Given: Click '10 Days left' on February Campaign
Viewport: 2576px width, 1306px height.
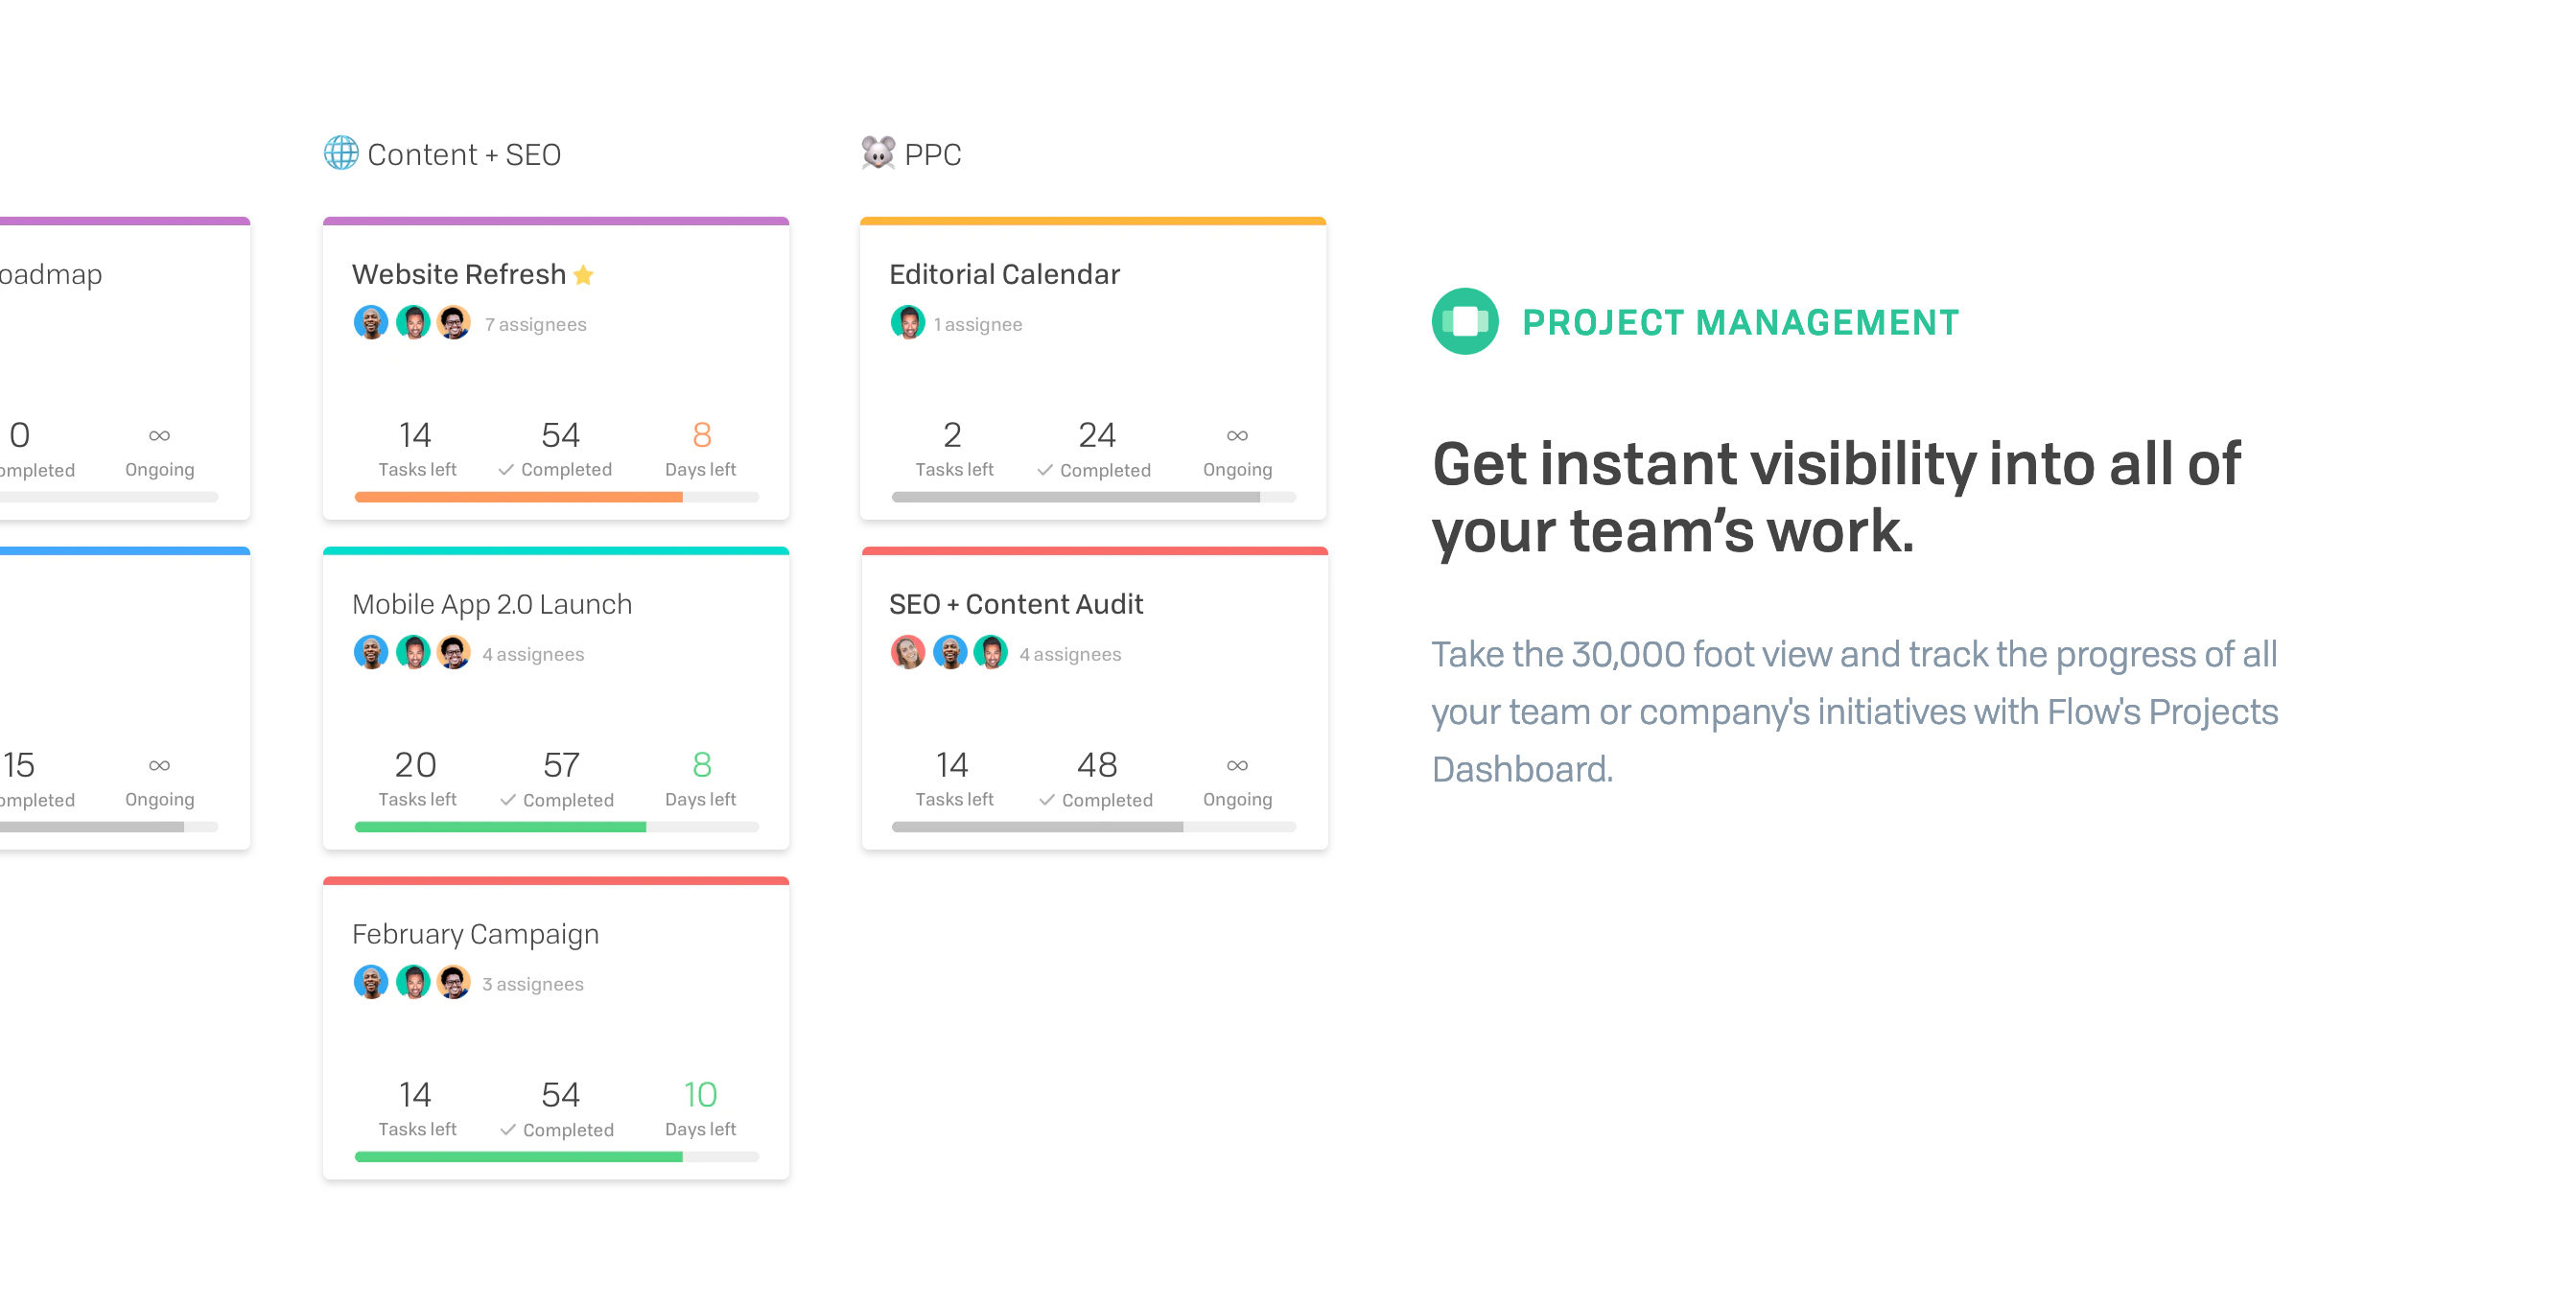Looking at the screenshot, I should (x=701, y=1108).
